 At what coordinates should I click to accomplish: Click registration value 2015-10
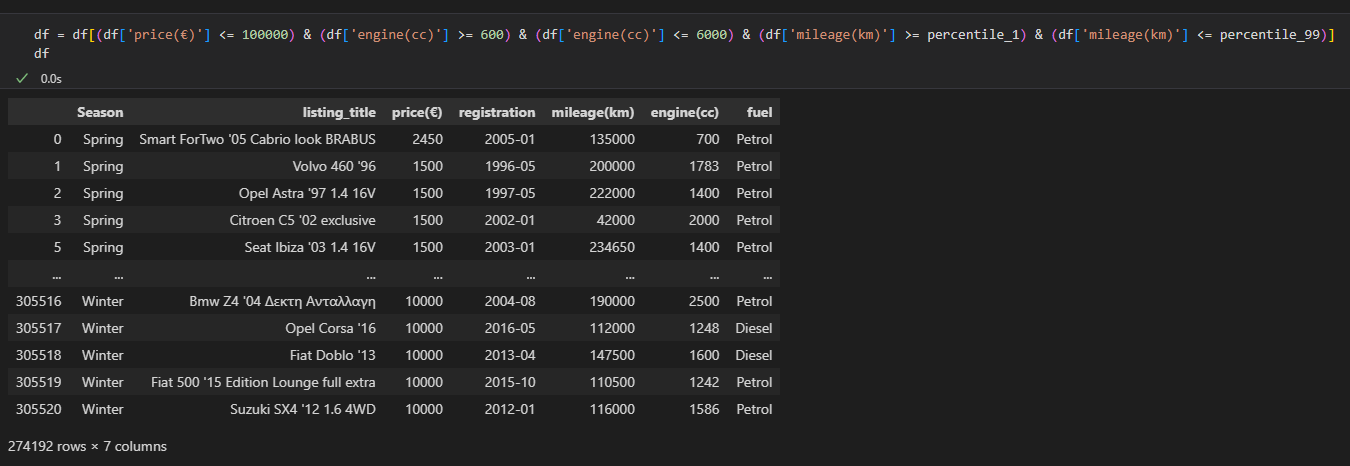click(x=510, y=382)
